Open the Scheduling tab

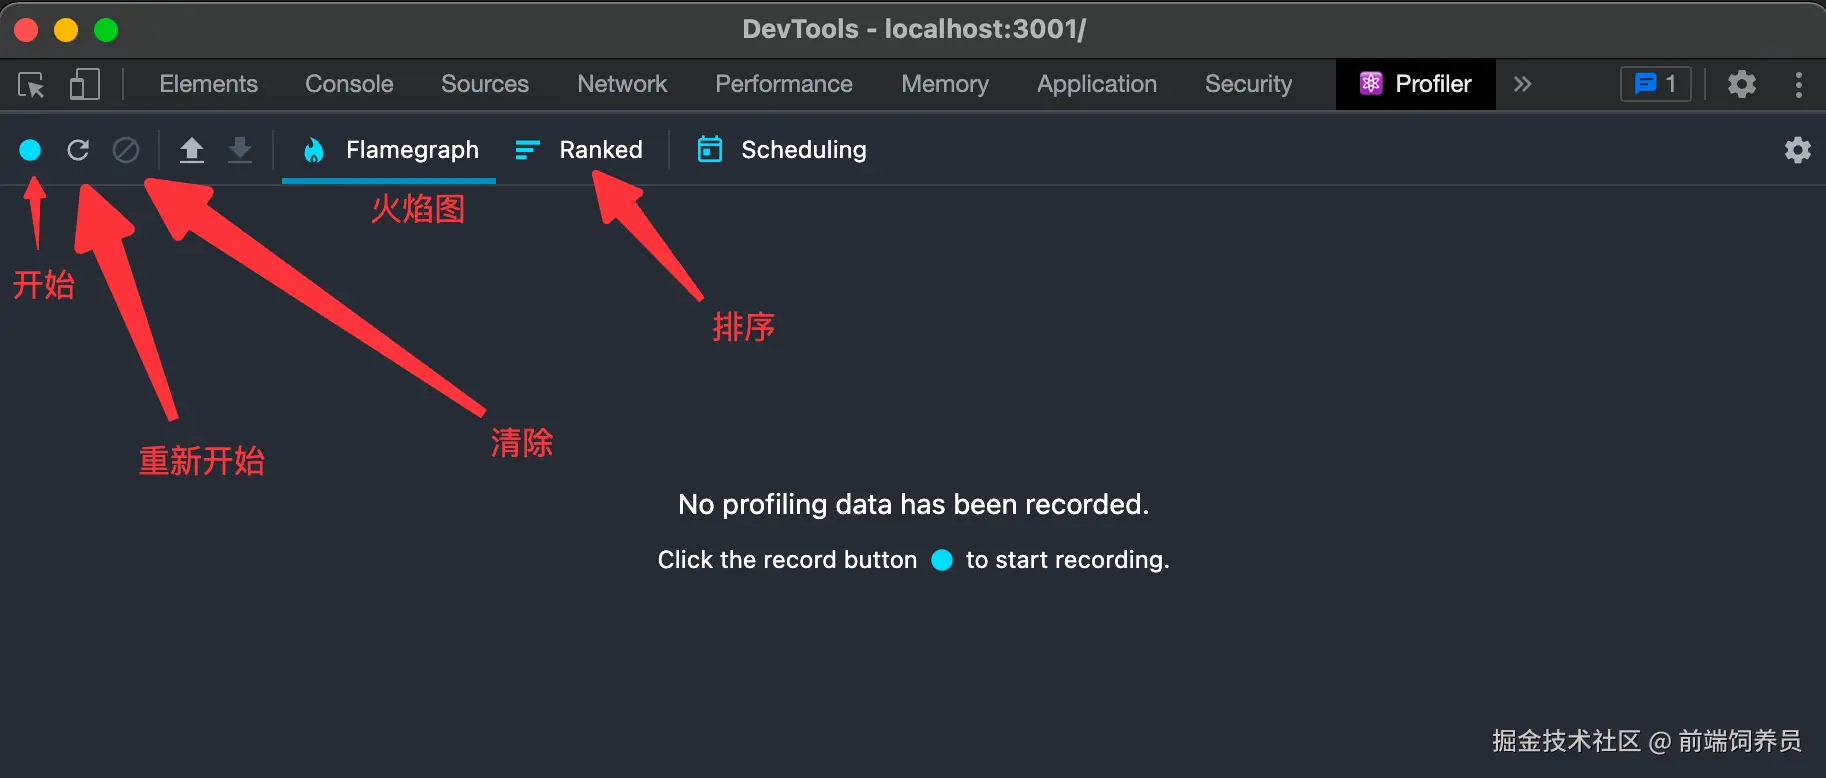(781, 150)
